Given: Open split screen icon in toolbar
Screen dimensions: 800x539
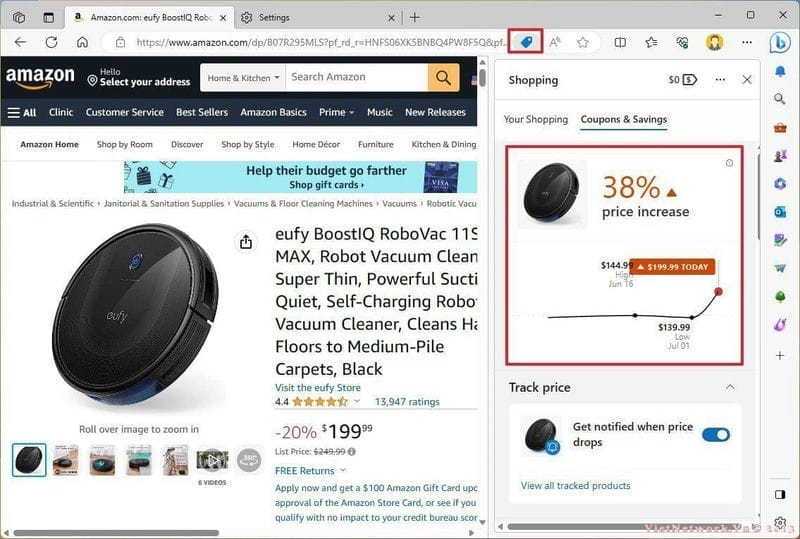Looking at the screenshot, I should click(x=620, y=42).
